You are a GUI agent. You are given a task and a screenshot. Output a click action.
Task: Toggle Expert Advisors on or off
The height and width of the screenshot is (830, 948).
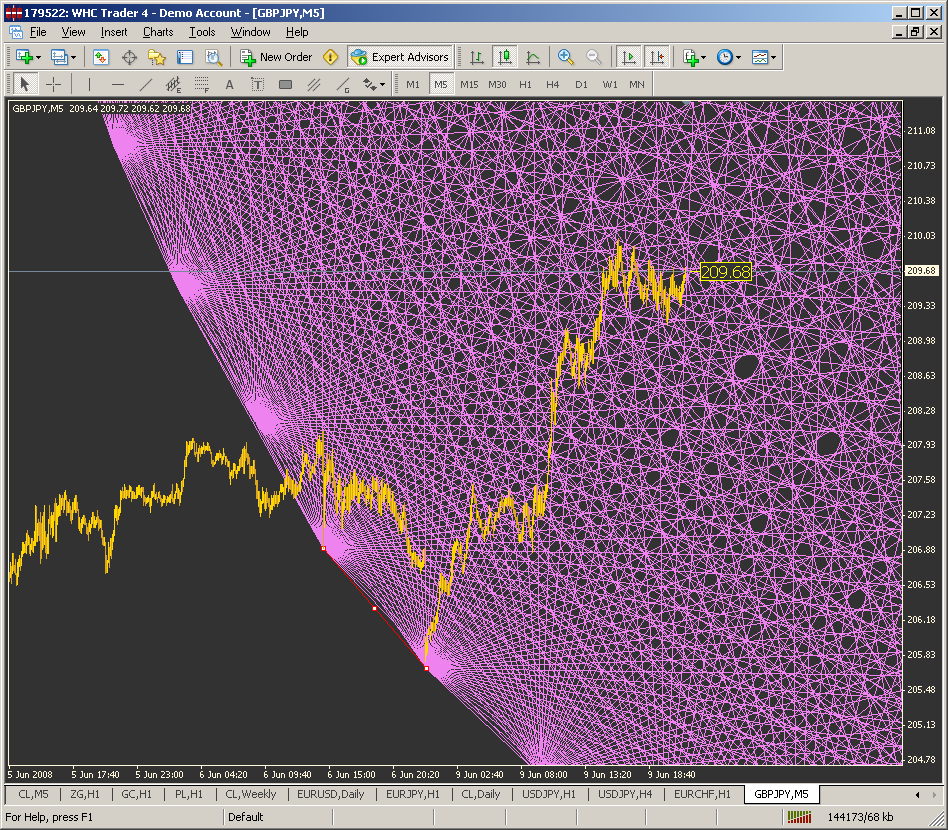[x=400, y=57]
